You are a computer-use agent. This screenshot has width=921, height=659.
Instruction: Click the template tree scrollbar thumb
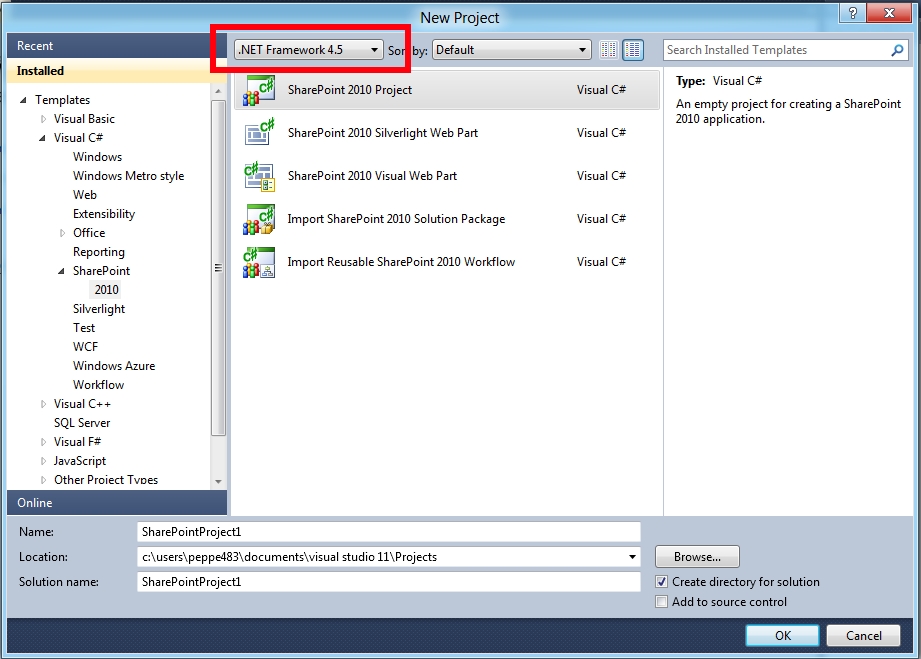[218, 268]
